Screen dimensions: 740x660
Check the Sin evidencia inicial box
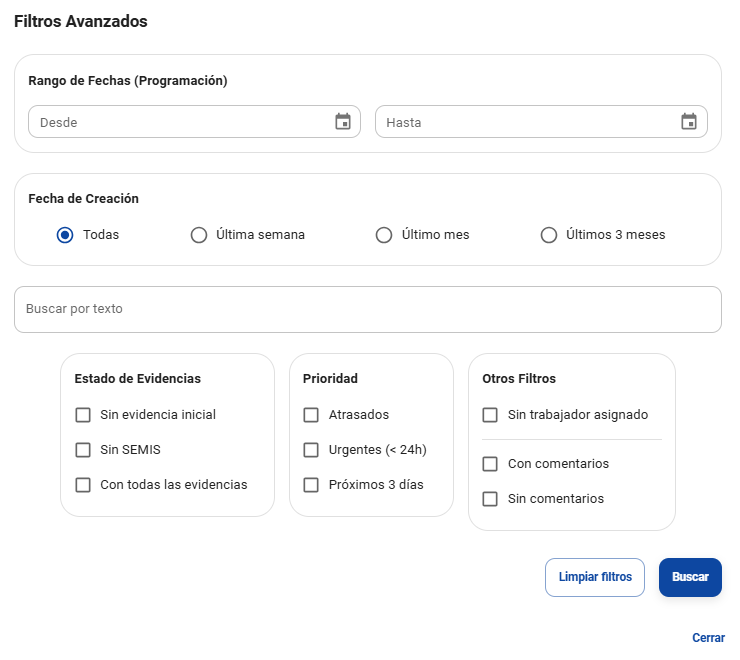83,415
